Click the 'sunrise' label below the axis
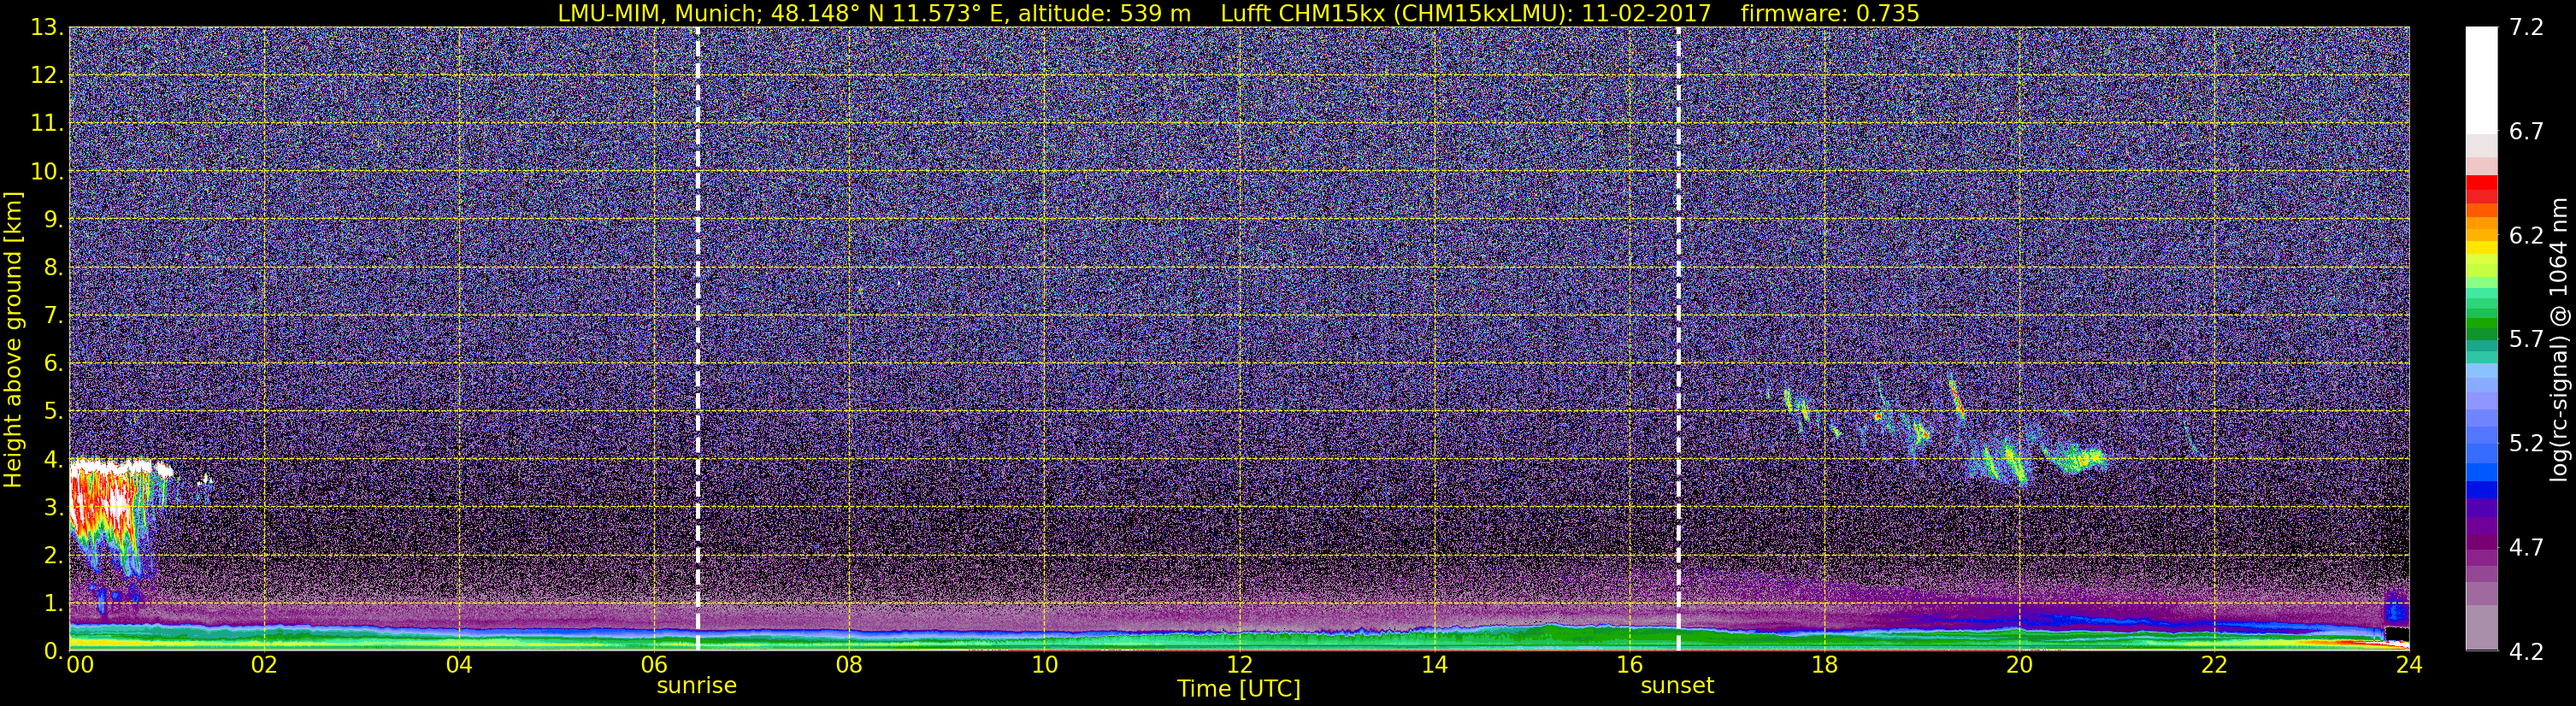Image resolution: width=2576 pixels, height=706 pixels. (x=697, y=686)
